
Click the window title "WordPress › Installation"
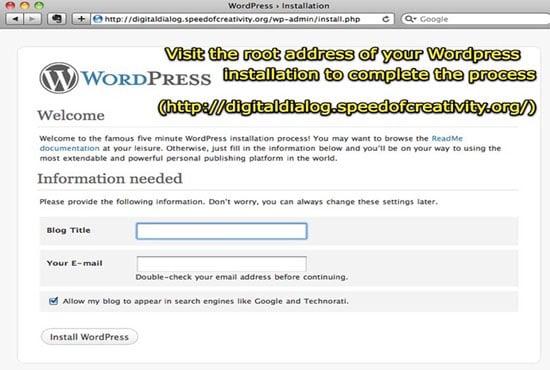pyautogui.click(x=279, y=6)
